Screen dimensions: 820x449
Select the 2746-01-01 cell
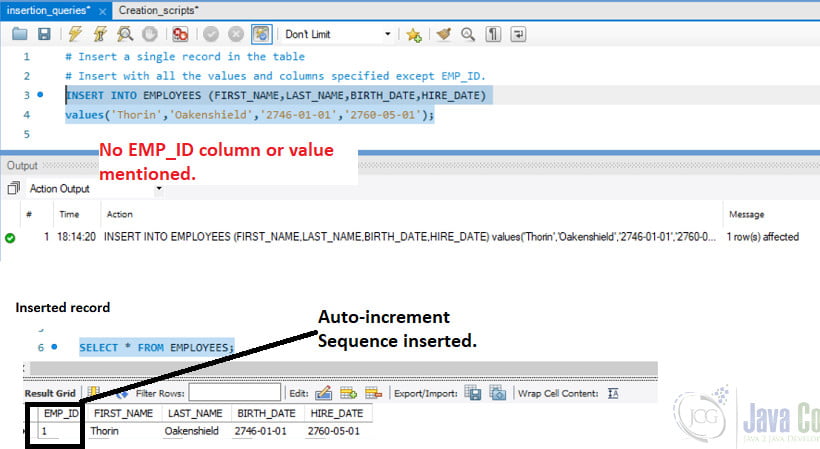[x=267, y=431]
